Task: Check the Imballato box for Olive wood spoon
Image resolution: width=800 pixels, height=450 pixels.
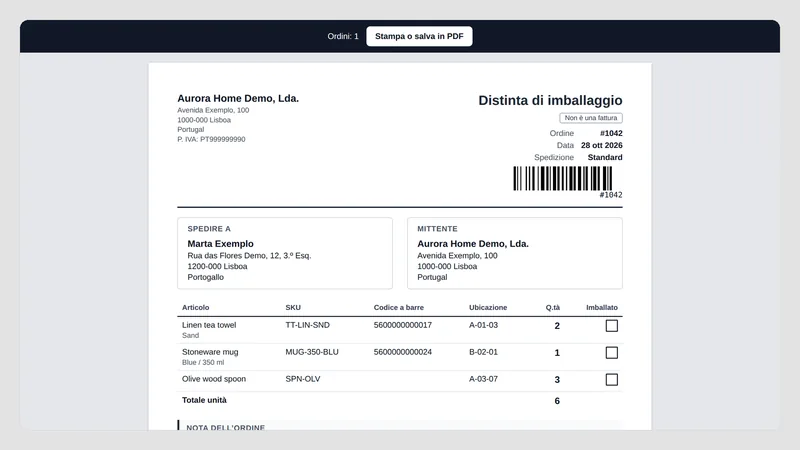Action: pos(611,380)
